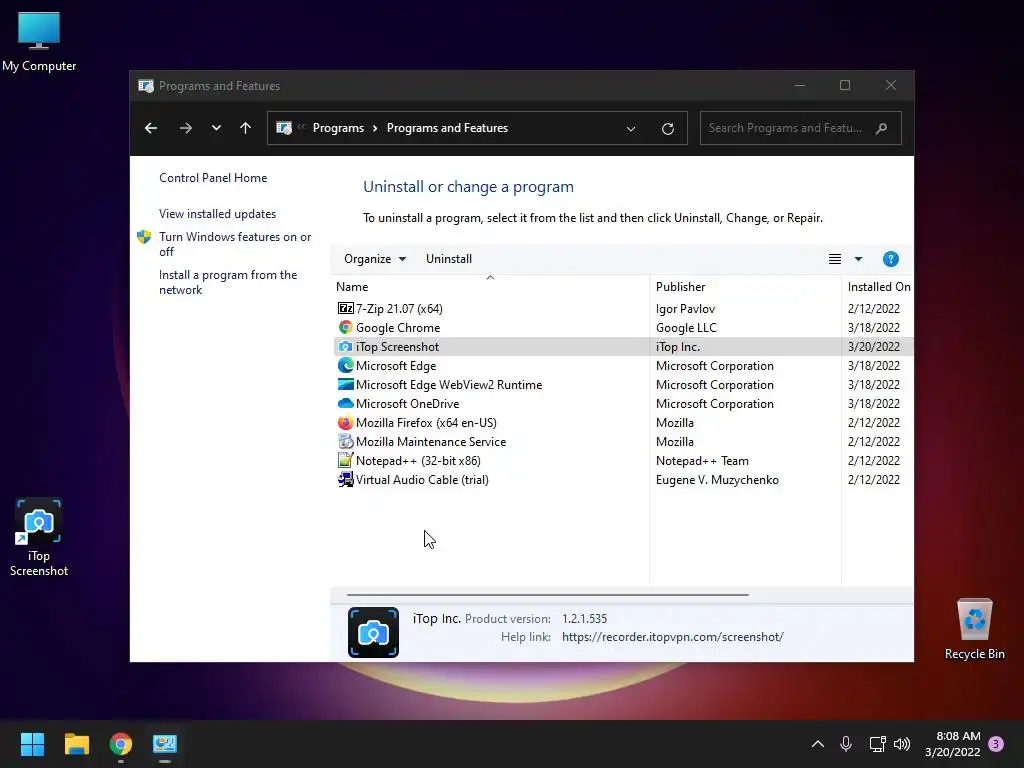
Task: Click the 3/20/2022 install date cell
Action: click(x=874, y=347)
